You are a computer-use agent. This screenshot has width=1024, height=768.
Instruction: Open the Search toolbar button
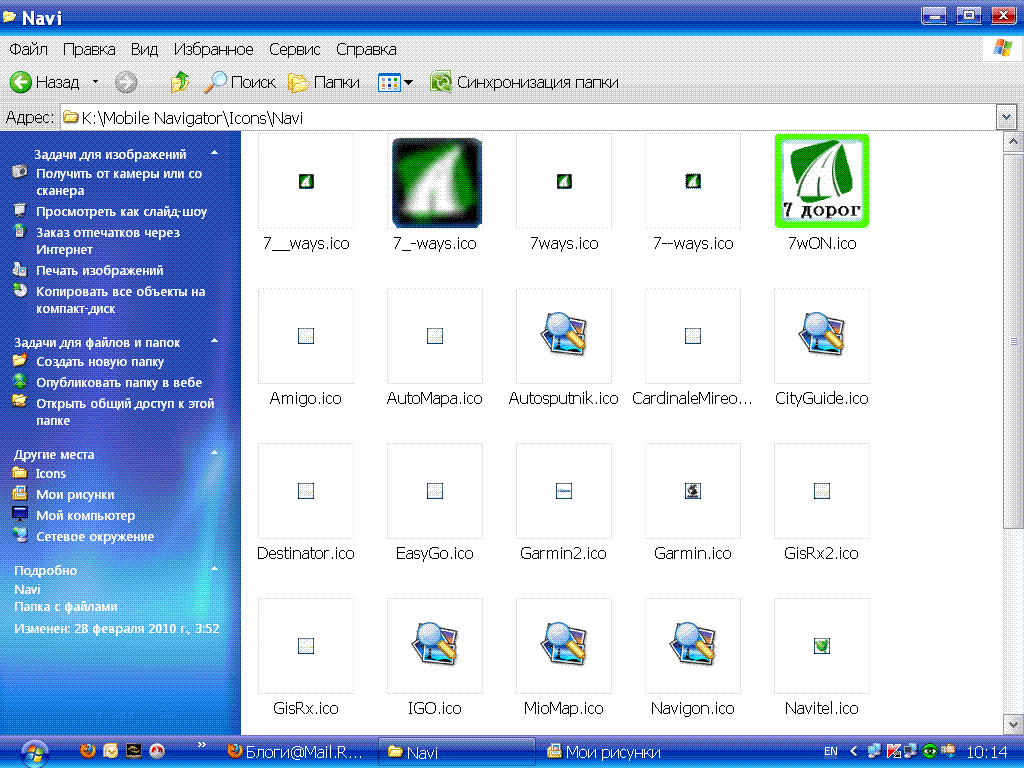239,82
